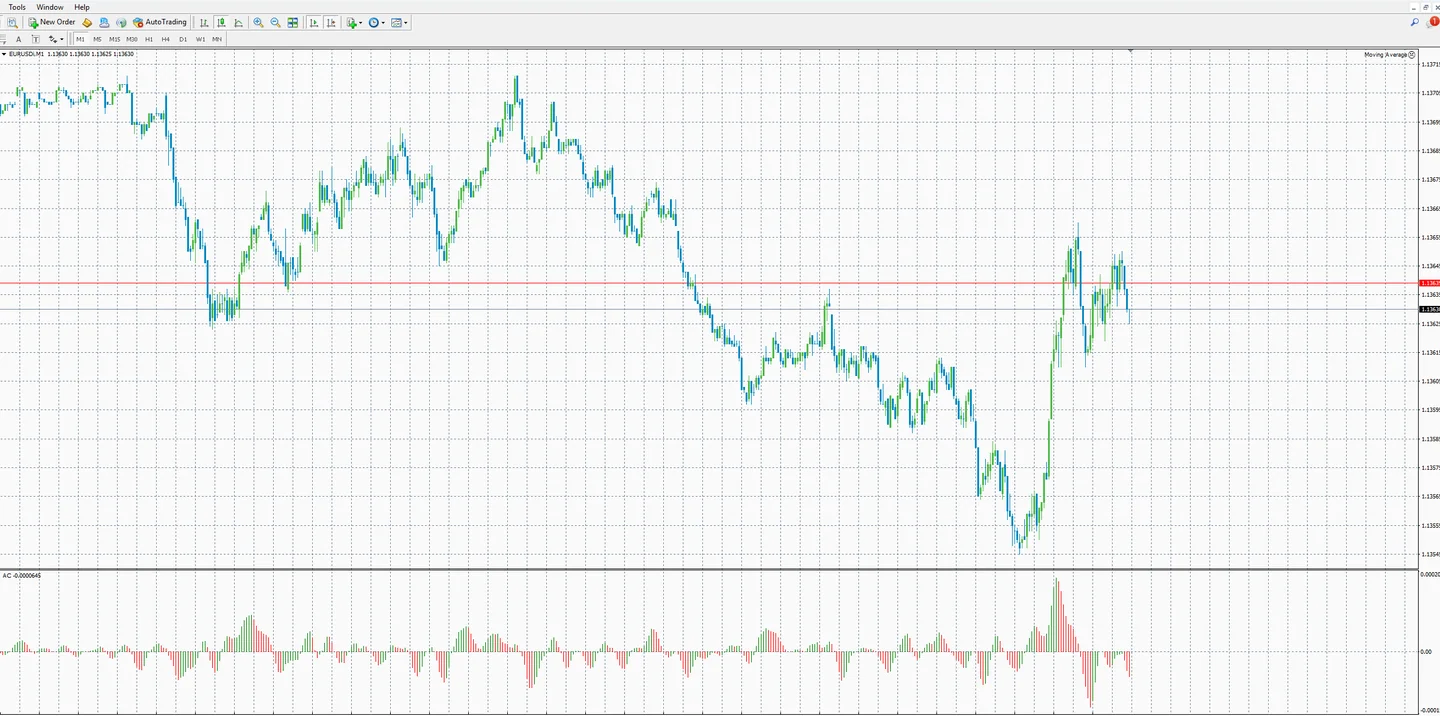Screen dimensions: 1440x716
Task: Click the chart Templates icon
Action: pos(397,22)
